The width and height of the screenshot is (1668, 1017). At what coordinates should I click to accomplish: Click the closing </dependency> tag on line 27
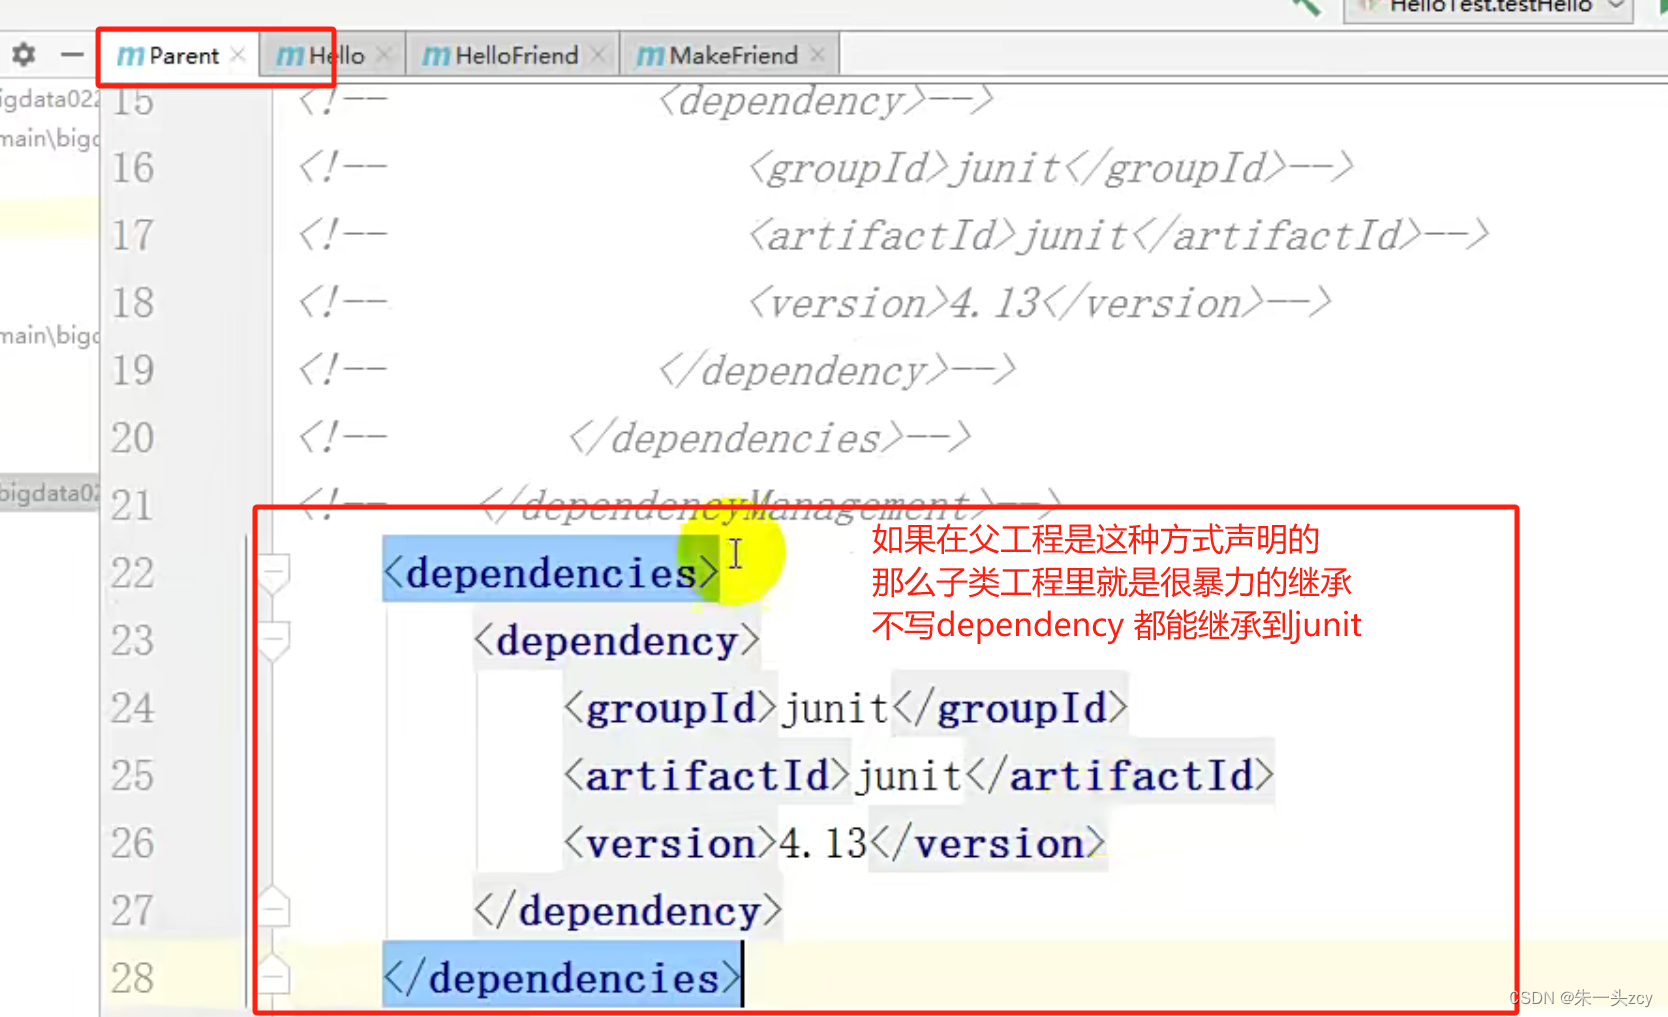(628, 910)
